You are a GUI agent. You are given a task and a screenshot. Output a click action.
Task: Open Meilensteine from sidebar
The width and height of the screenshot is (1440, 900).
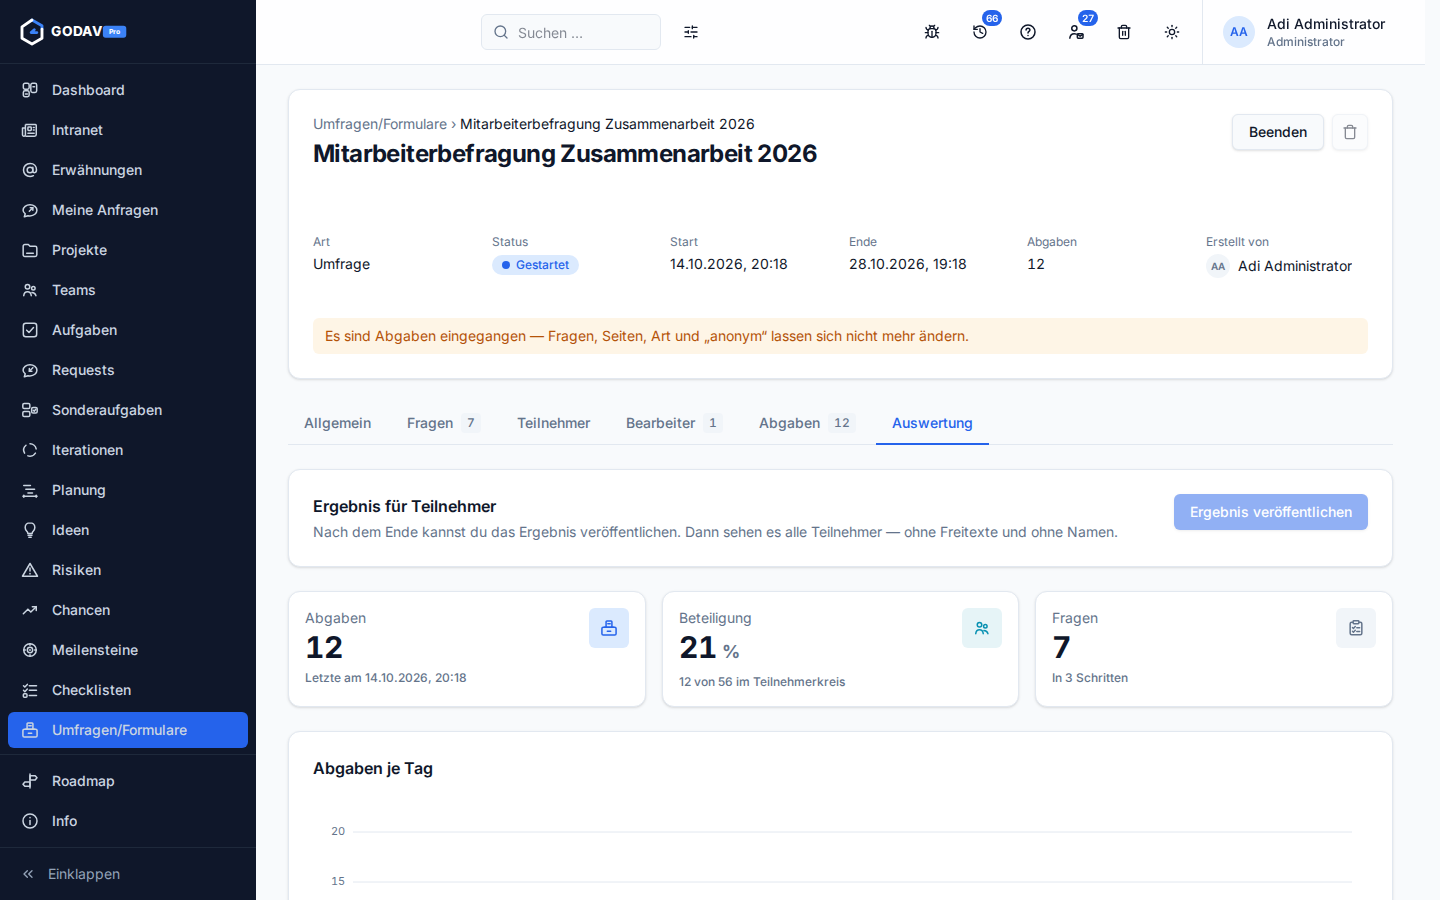128,650
